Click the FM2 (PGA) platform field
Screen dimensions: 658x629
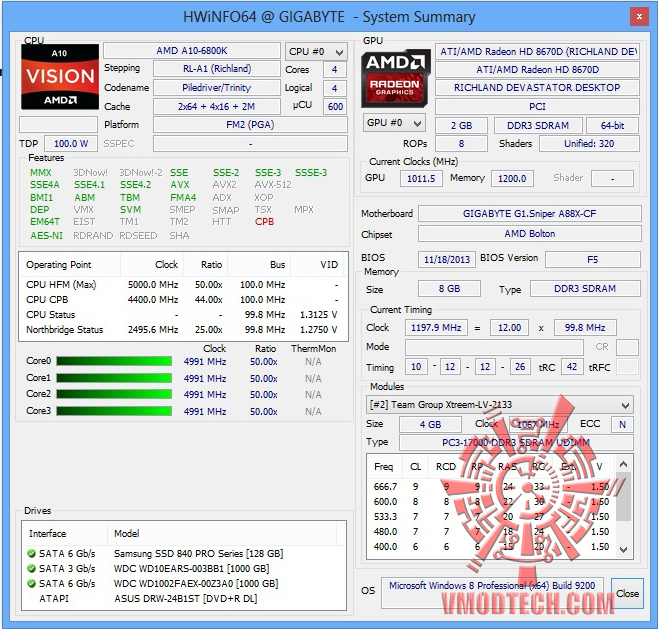tap(250, 125)
